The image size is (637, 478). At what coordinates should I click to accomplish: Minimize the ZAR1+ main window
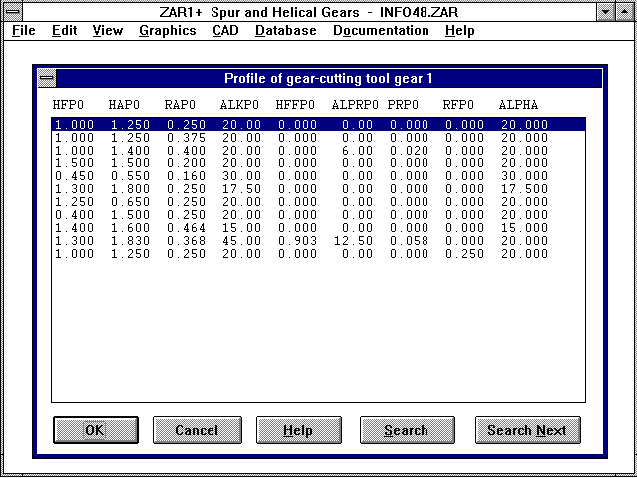tap(605, 11)
